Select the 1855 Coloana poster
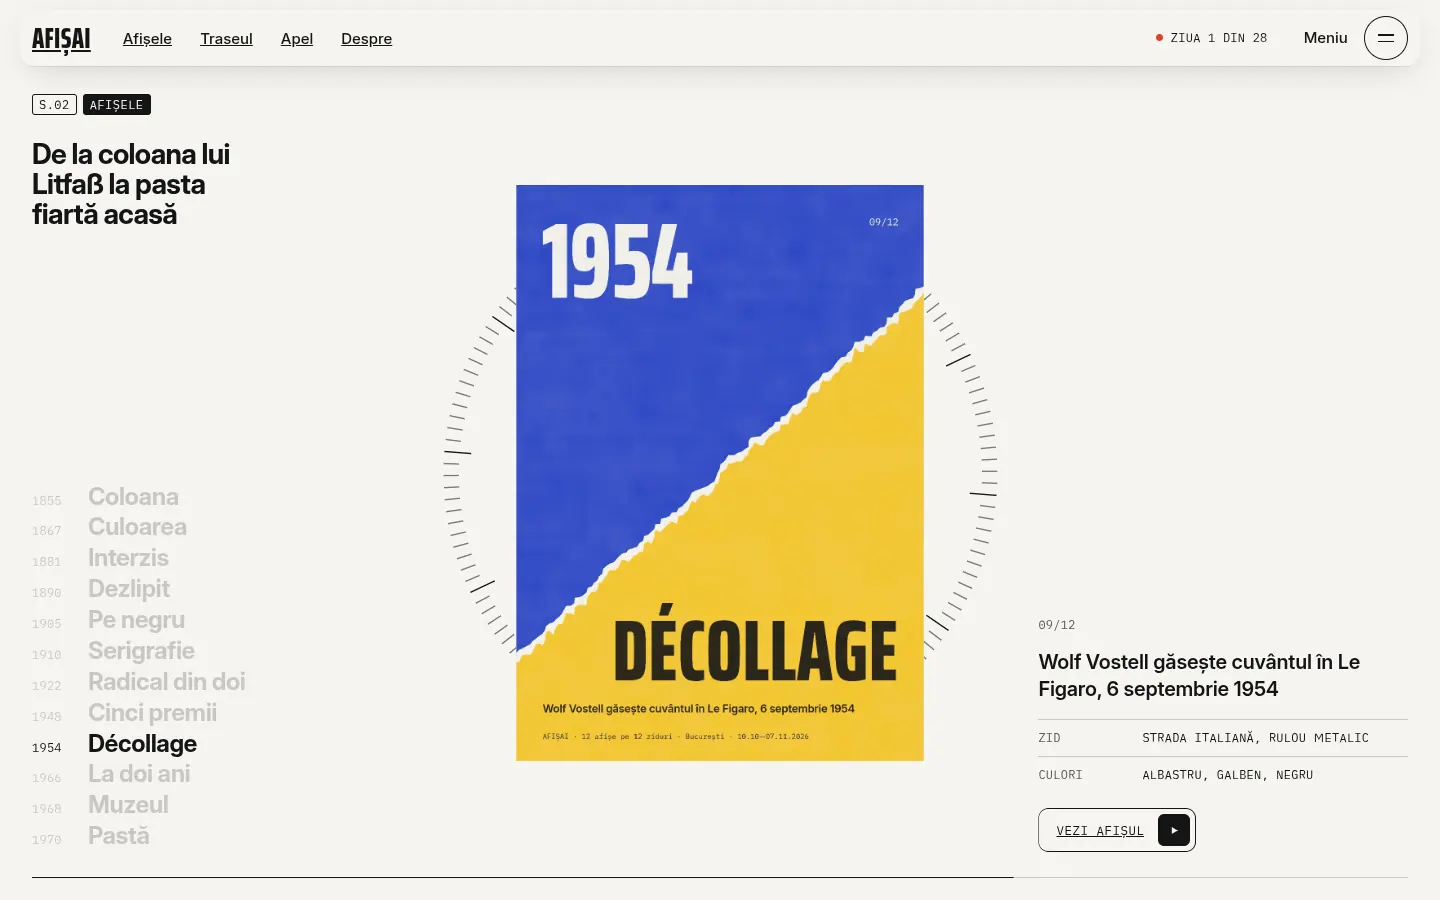 point(105,497)
